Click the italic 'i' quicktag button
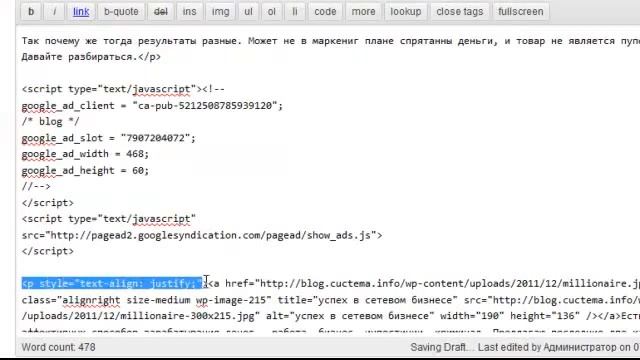This screenshot has height=360, width=640. (55, 11)
